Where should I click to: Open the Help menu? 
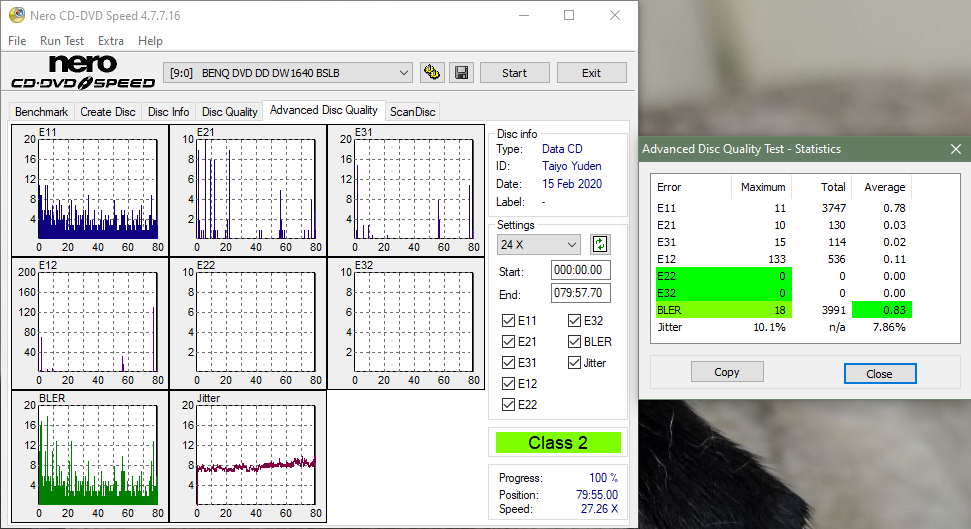click(x=150, y=41)
